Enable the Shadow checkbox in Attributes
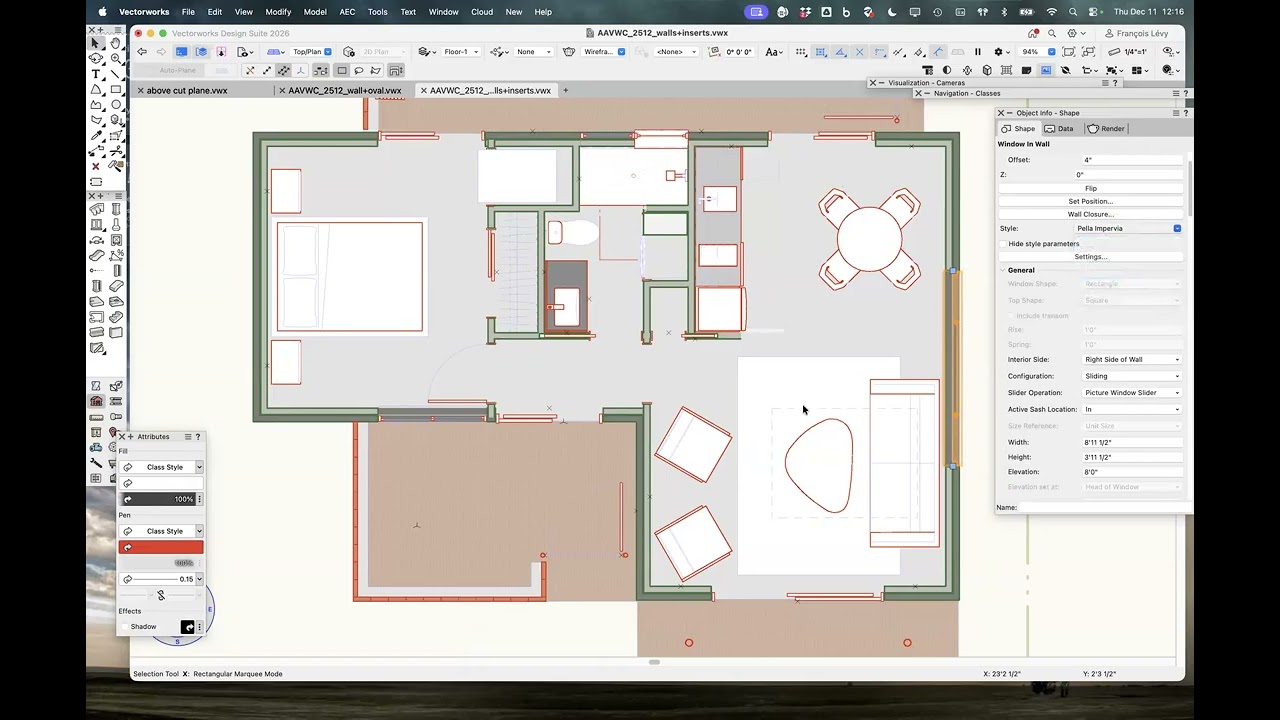This screenshot has height=720, width=1280. (124, 627)
